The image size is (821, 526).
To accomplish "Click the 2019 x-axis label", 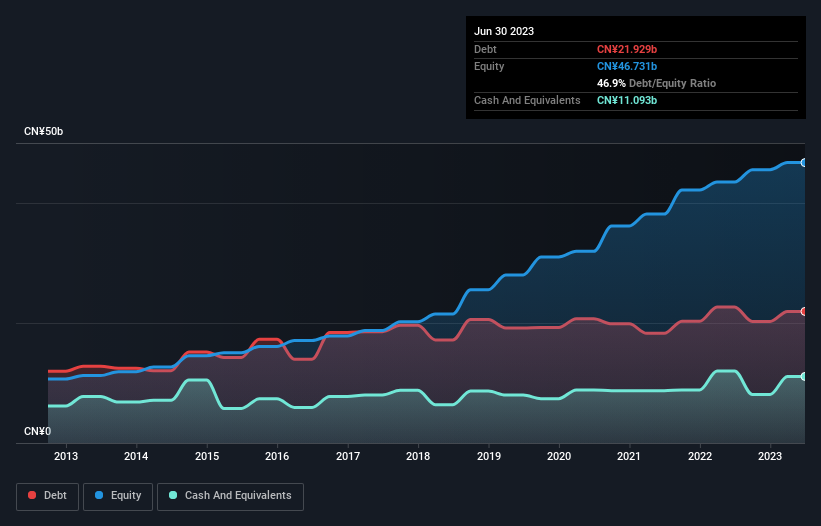I will tap(489, 456).
